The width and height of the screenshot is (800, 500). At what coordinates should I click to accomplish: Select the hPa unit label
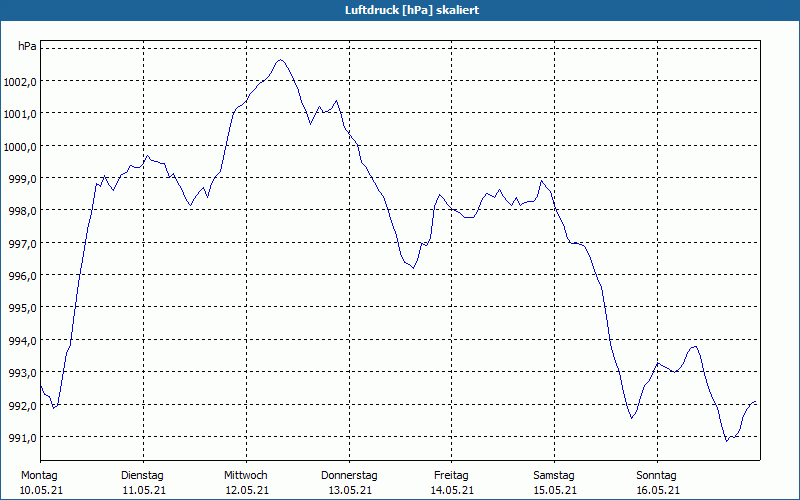click(27, 46)
